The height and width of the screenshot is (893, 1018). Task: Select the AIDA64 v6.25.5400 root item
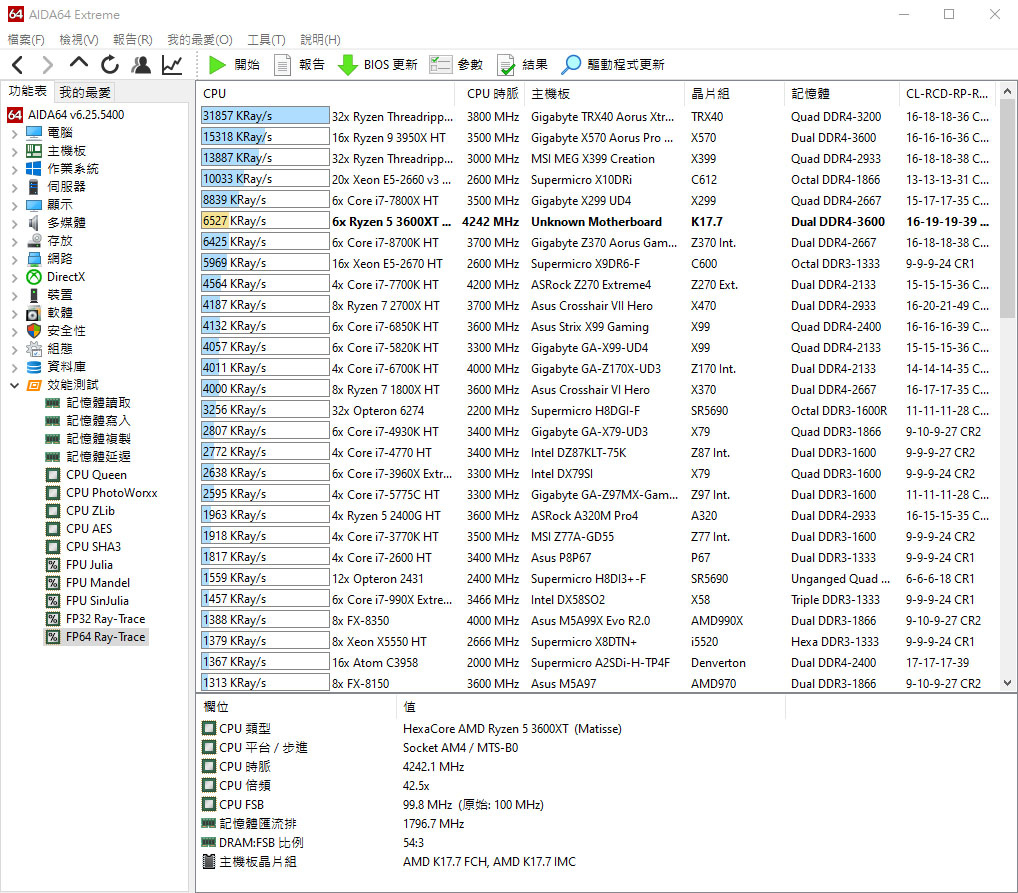point(66,115)
